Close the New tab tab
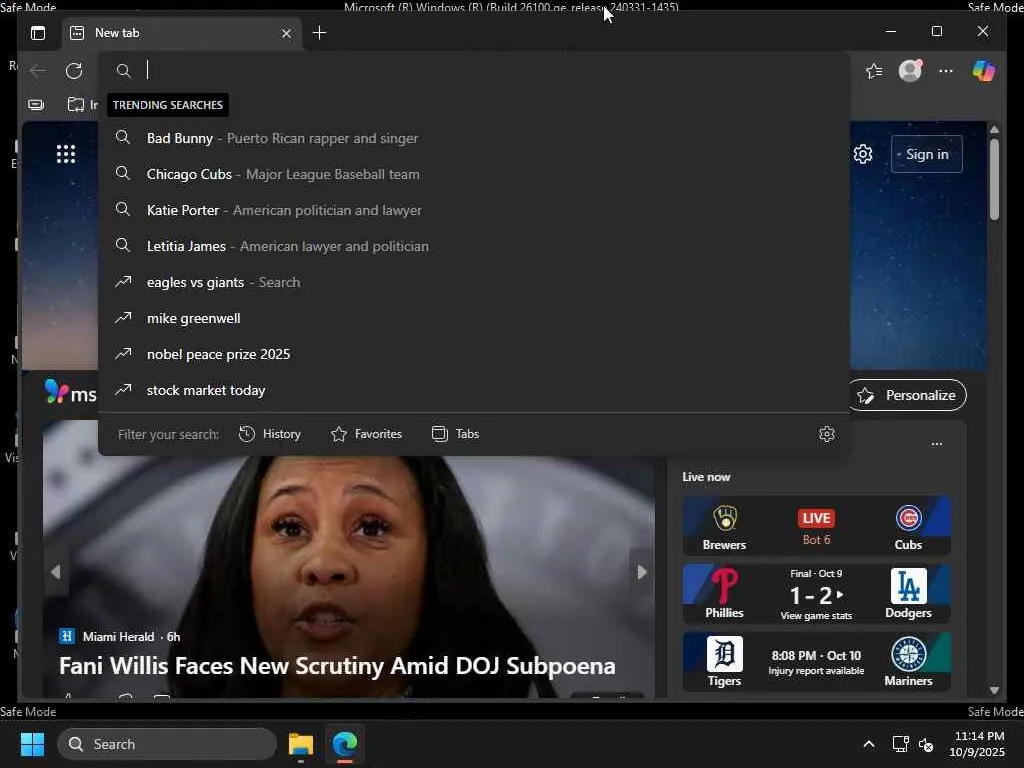 [286, 33]
